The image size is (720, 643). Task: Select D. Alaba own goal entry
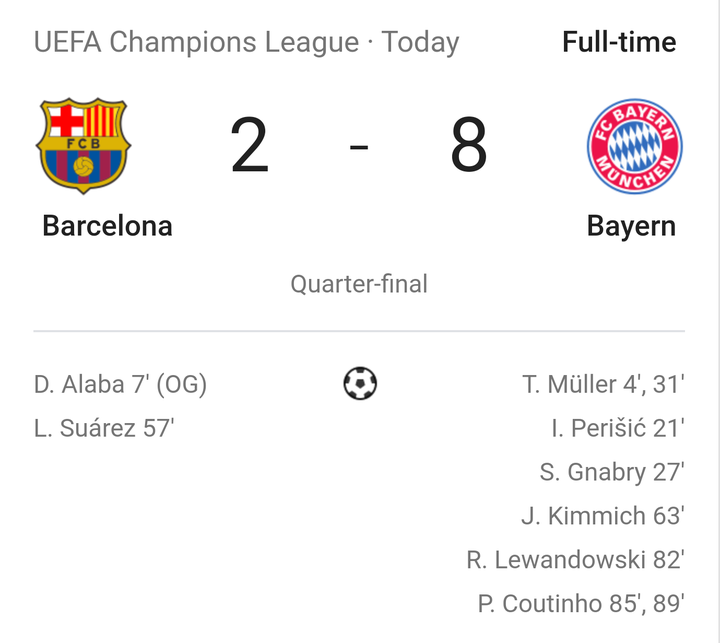click(120, 384)
